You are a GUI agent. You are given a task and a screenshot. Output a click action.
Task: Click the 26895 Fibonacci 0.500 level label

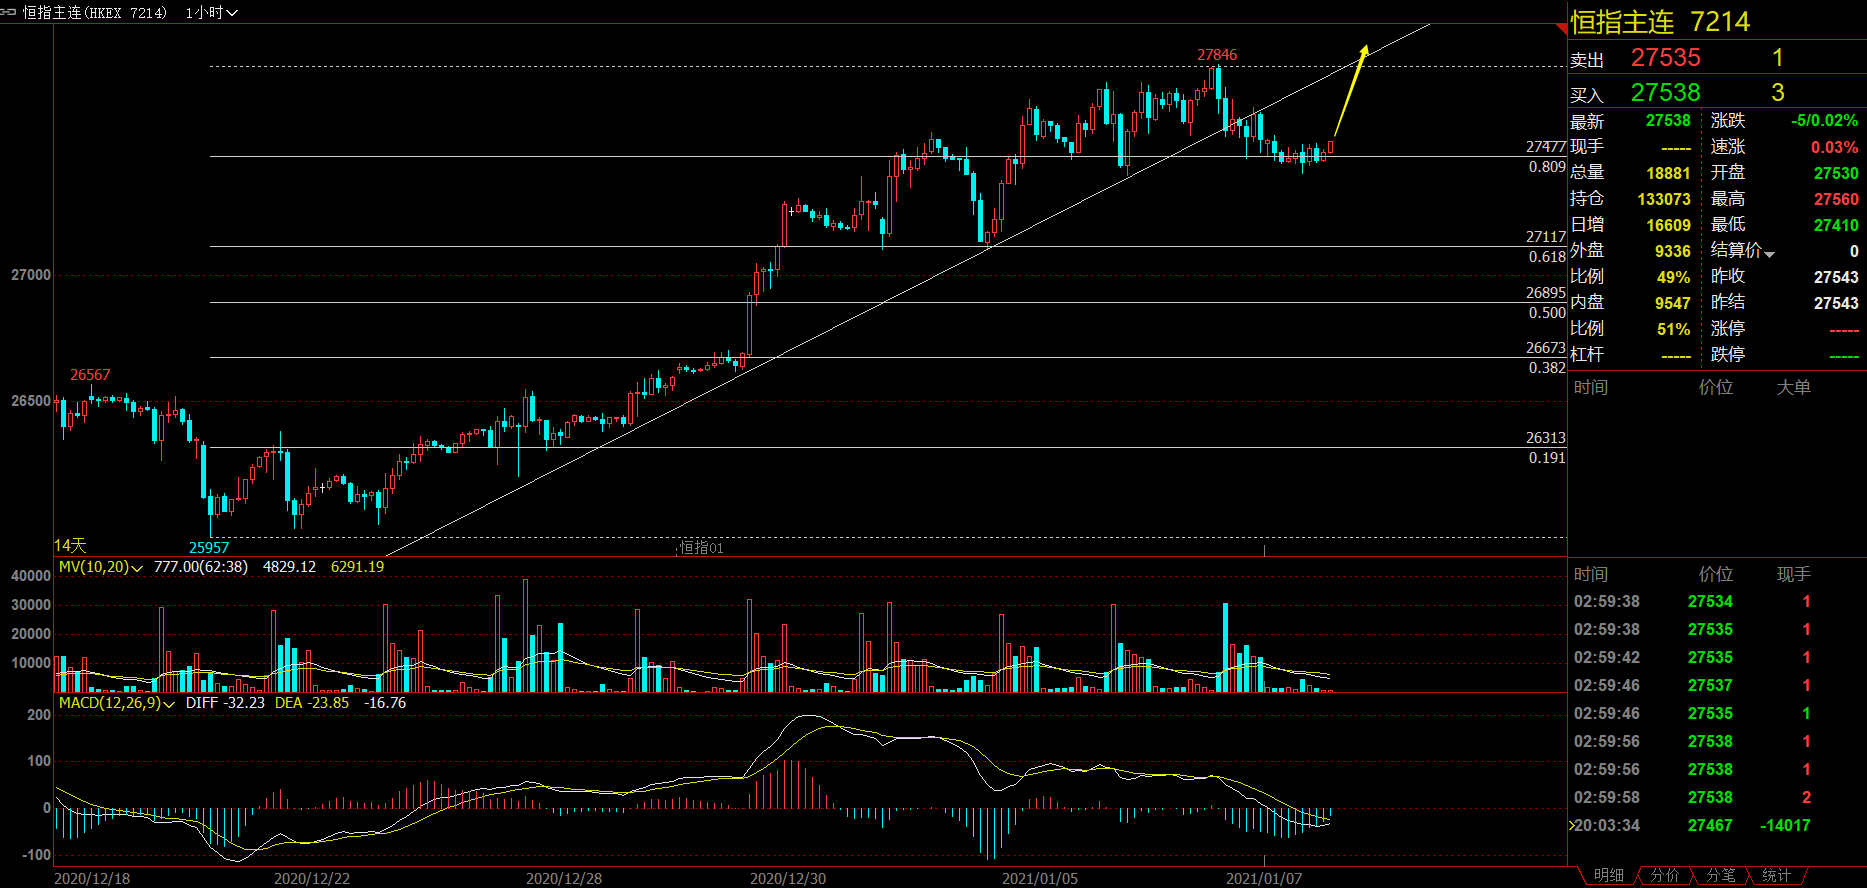point(1545,293)
